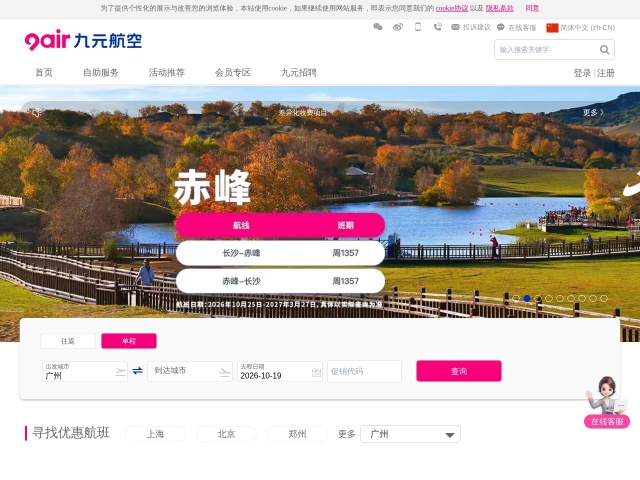
Task: Open 会员专区 menu
Action: click(x=233, y=73)
